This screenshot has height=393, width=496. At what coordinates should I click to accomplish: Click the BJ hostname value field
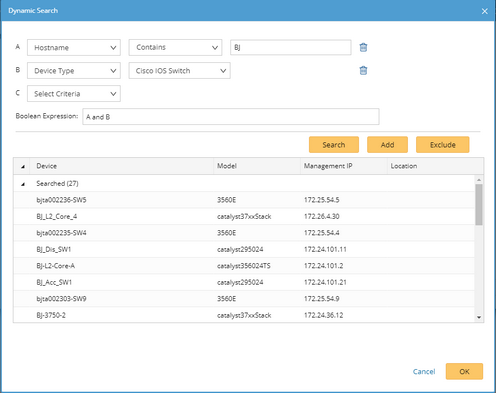pos(290,47)
